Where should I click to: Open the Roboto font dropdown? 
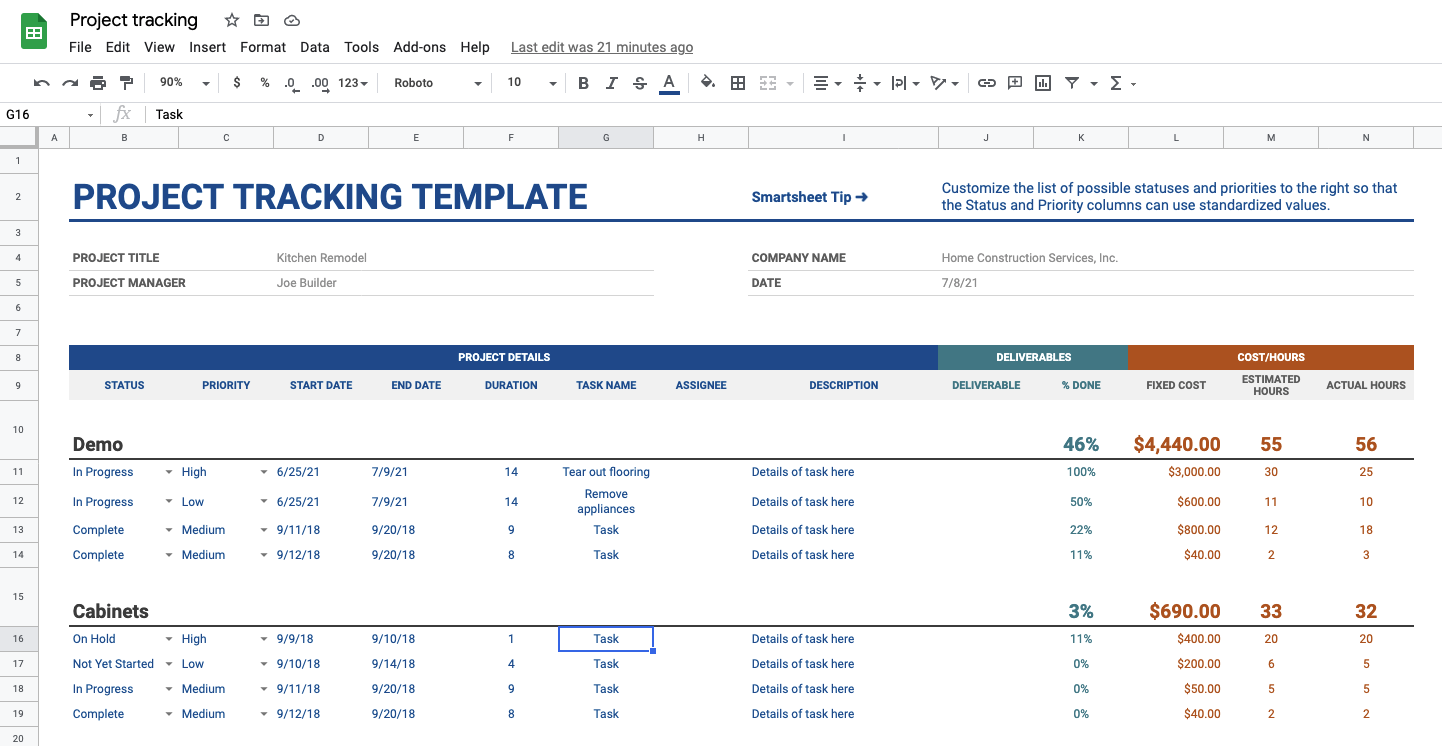[x=438, y=83]
